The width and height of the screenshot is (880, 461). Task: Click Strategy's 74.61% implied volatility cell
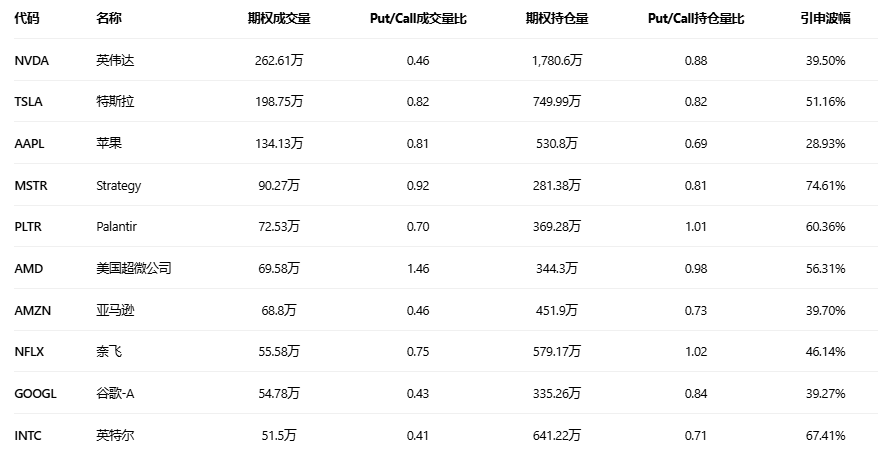pos(825,186)
